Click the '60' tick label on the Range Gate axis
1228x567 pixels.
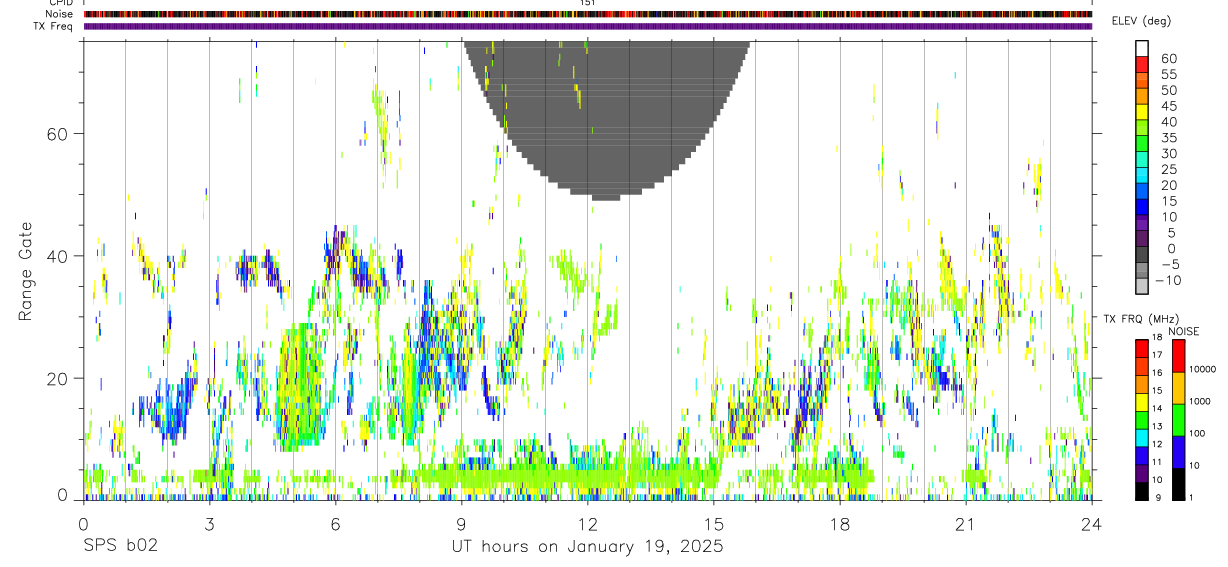point(55,134)
